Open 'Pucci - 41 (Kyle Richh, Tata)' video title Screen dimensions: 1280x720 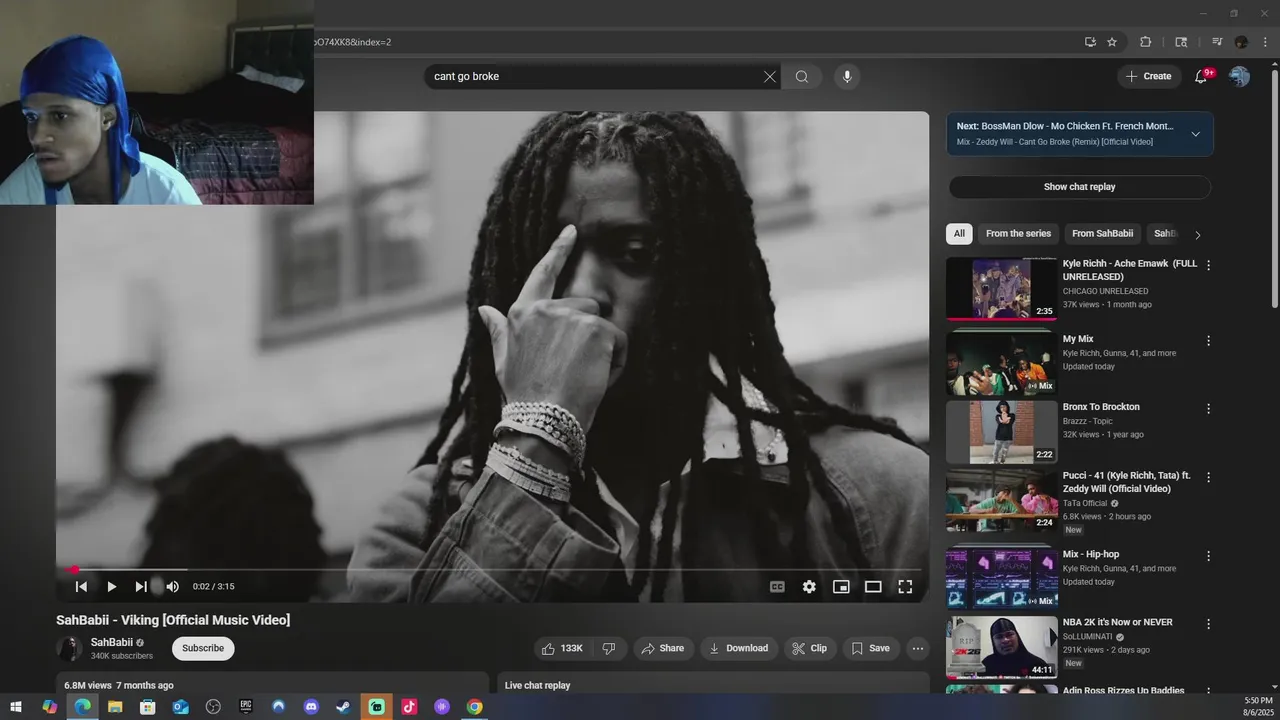1126,482
